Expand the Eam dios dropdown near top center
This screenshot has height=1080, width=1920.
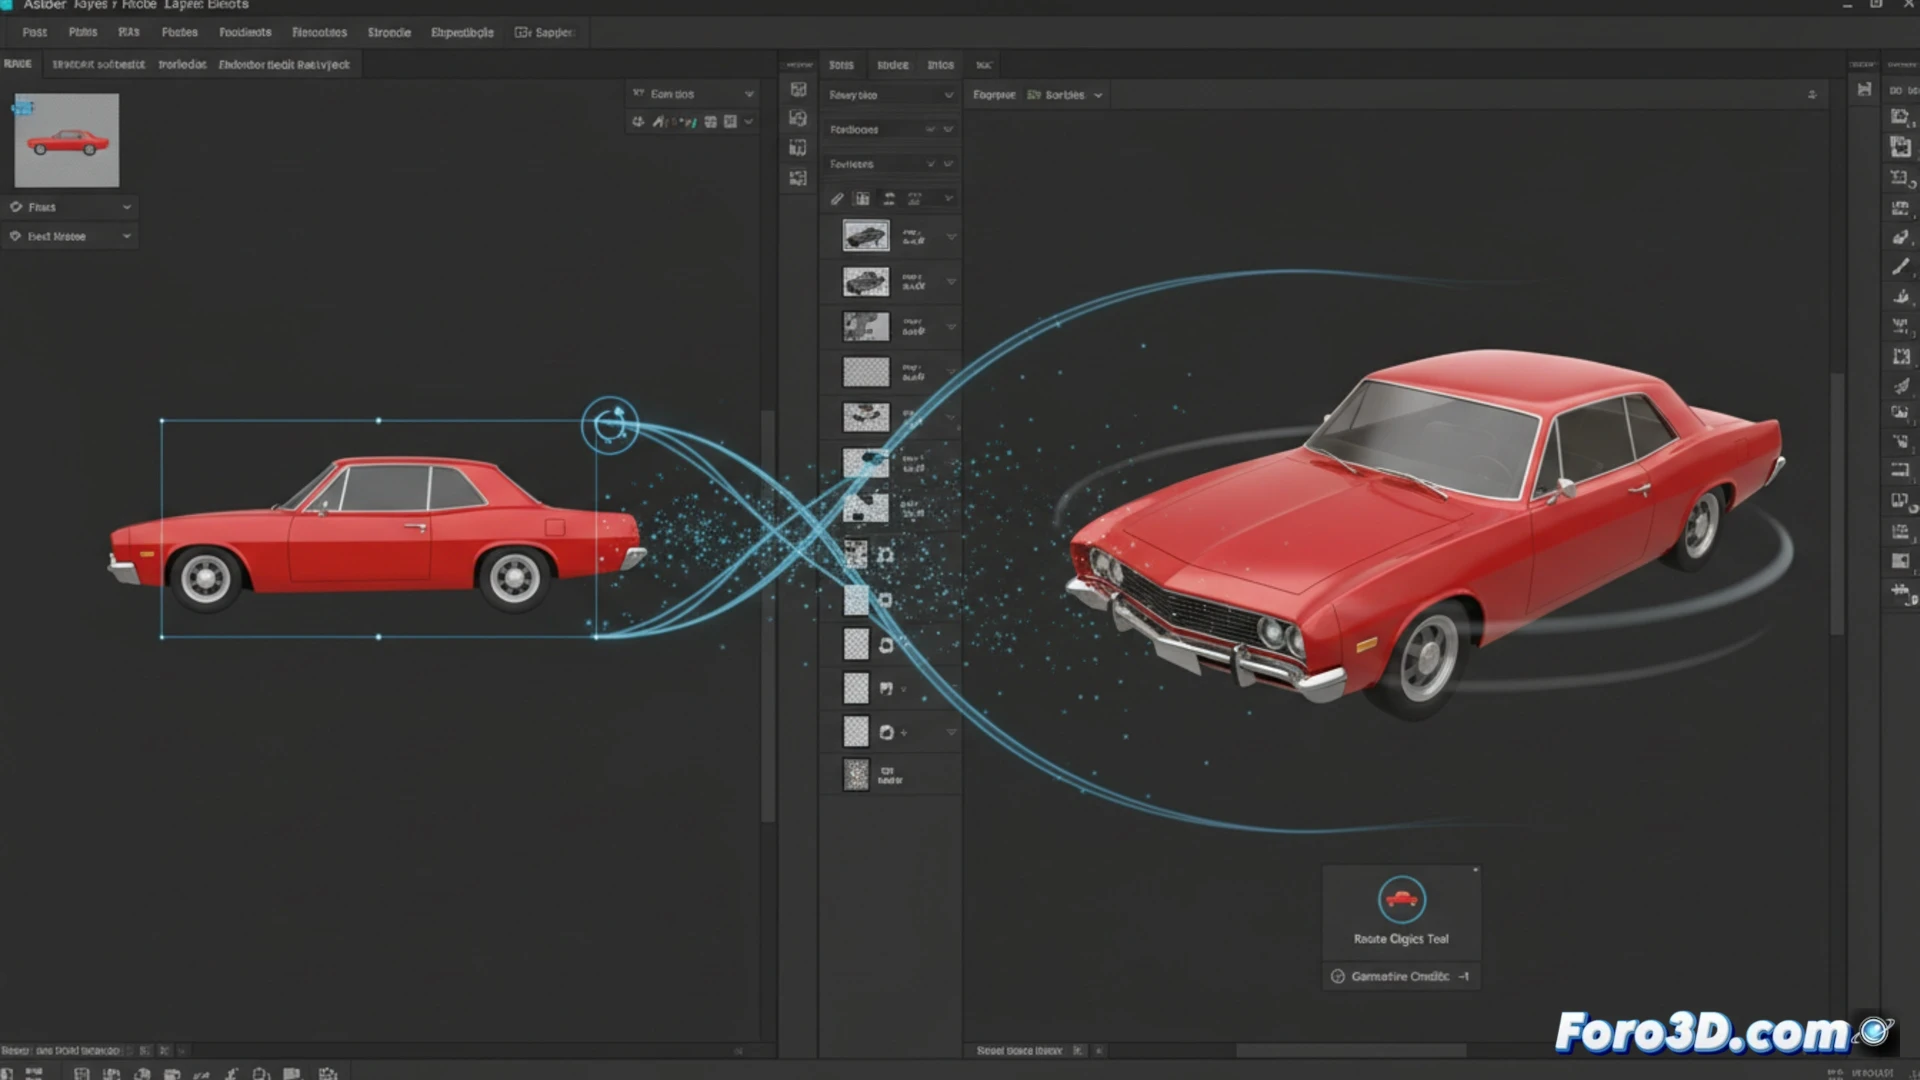coord(692,92)
